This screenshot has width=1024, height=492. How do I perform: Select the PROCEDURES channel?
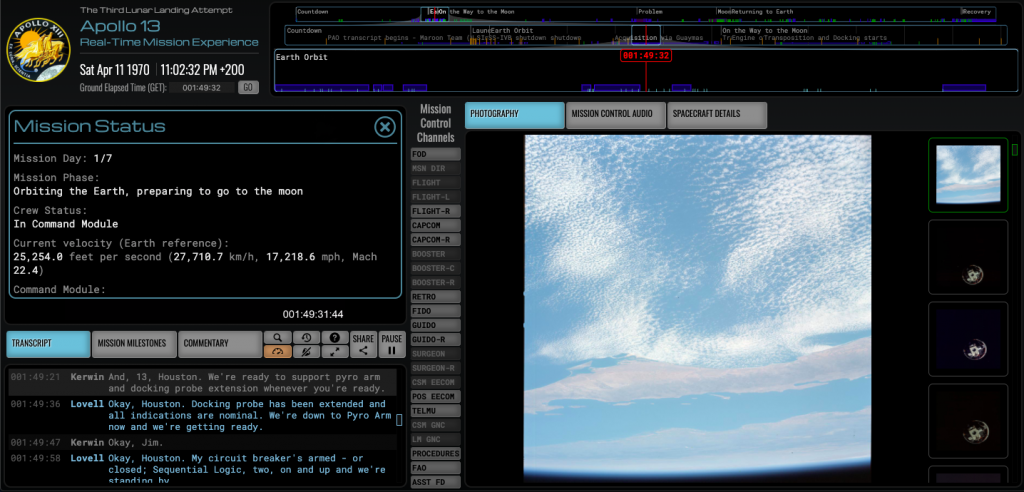coord(435,453)
